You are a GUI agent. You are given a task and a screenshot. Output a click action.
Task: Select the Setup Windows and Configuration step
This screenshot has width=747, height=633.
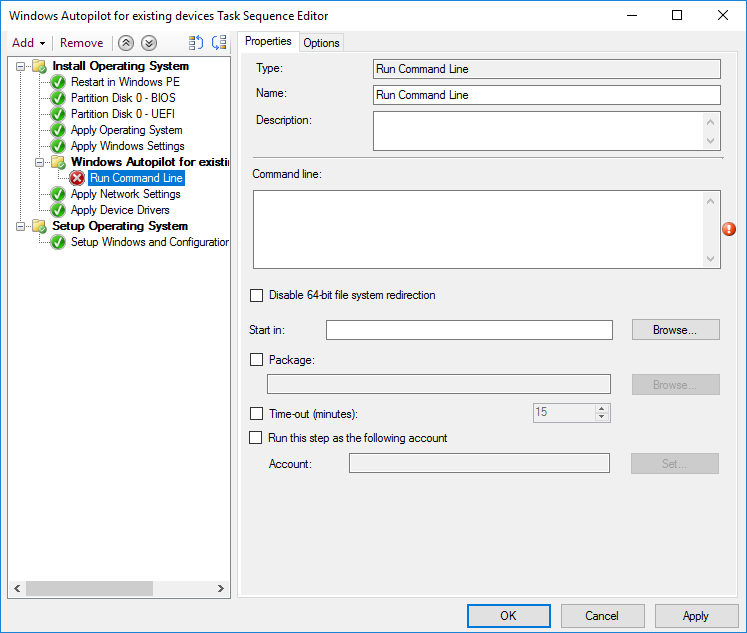coord(150,242)
